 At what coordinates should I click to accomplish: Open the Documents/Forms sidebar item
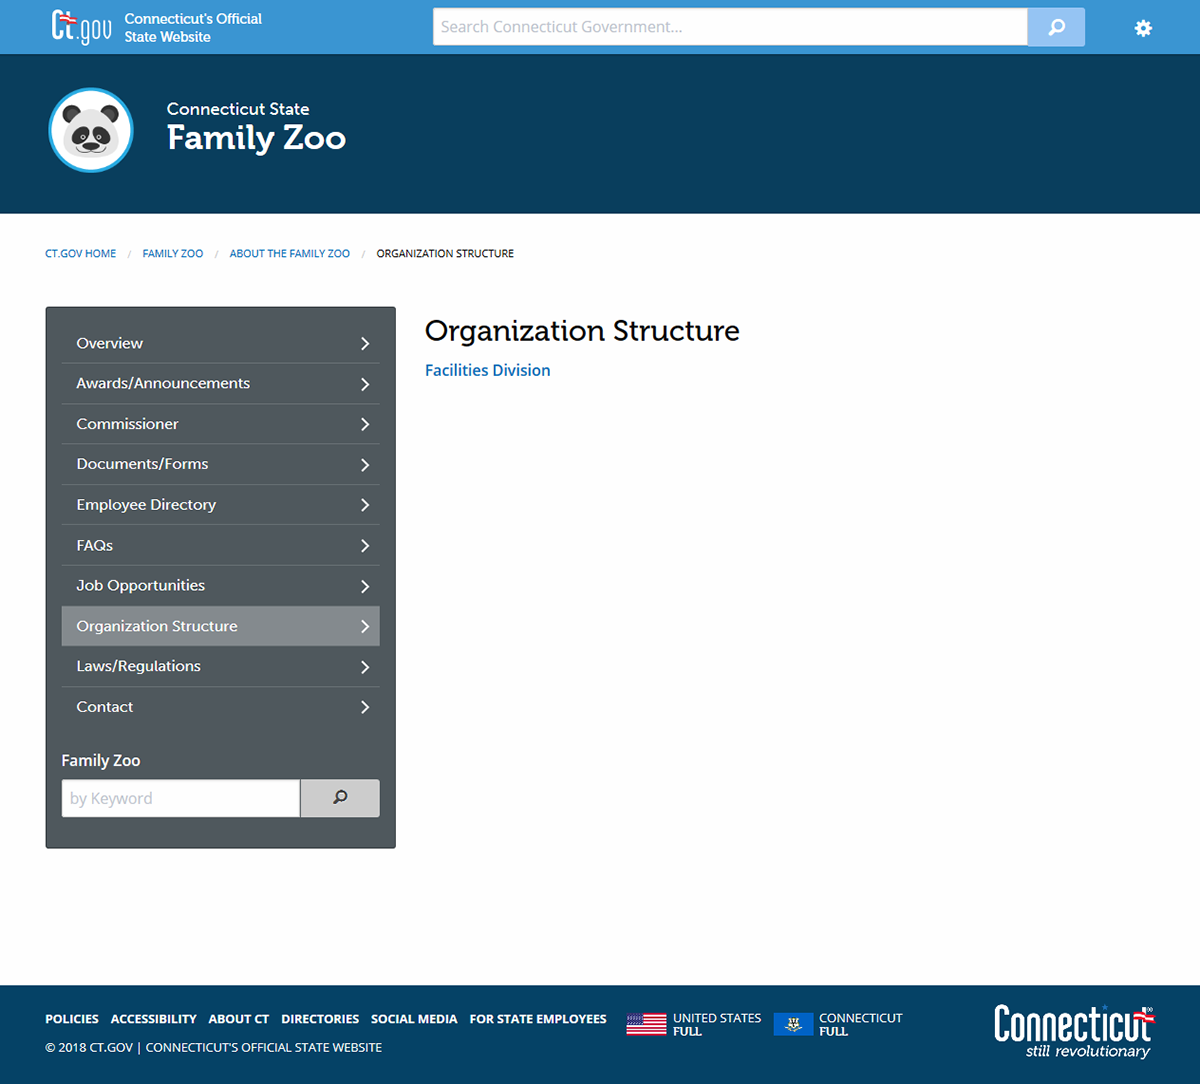[x=143, y=464]
